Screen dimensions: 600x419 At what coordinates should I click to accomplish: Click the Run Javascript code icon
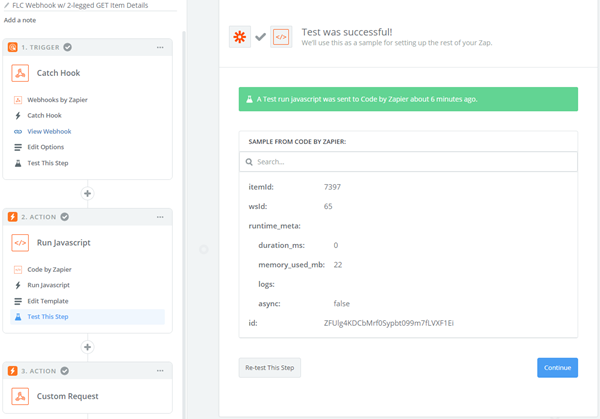coord(20,242)
